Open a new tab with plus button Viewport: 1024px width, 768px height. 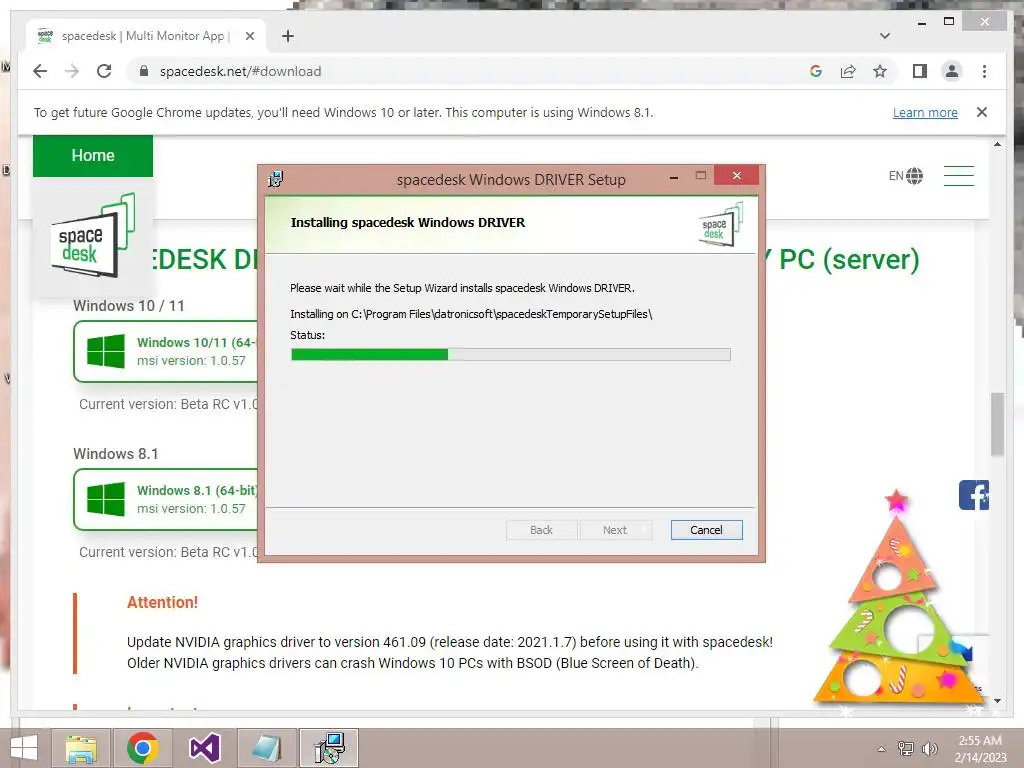(x=288, y=36)
